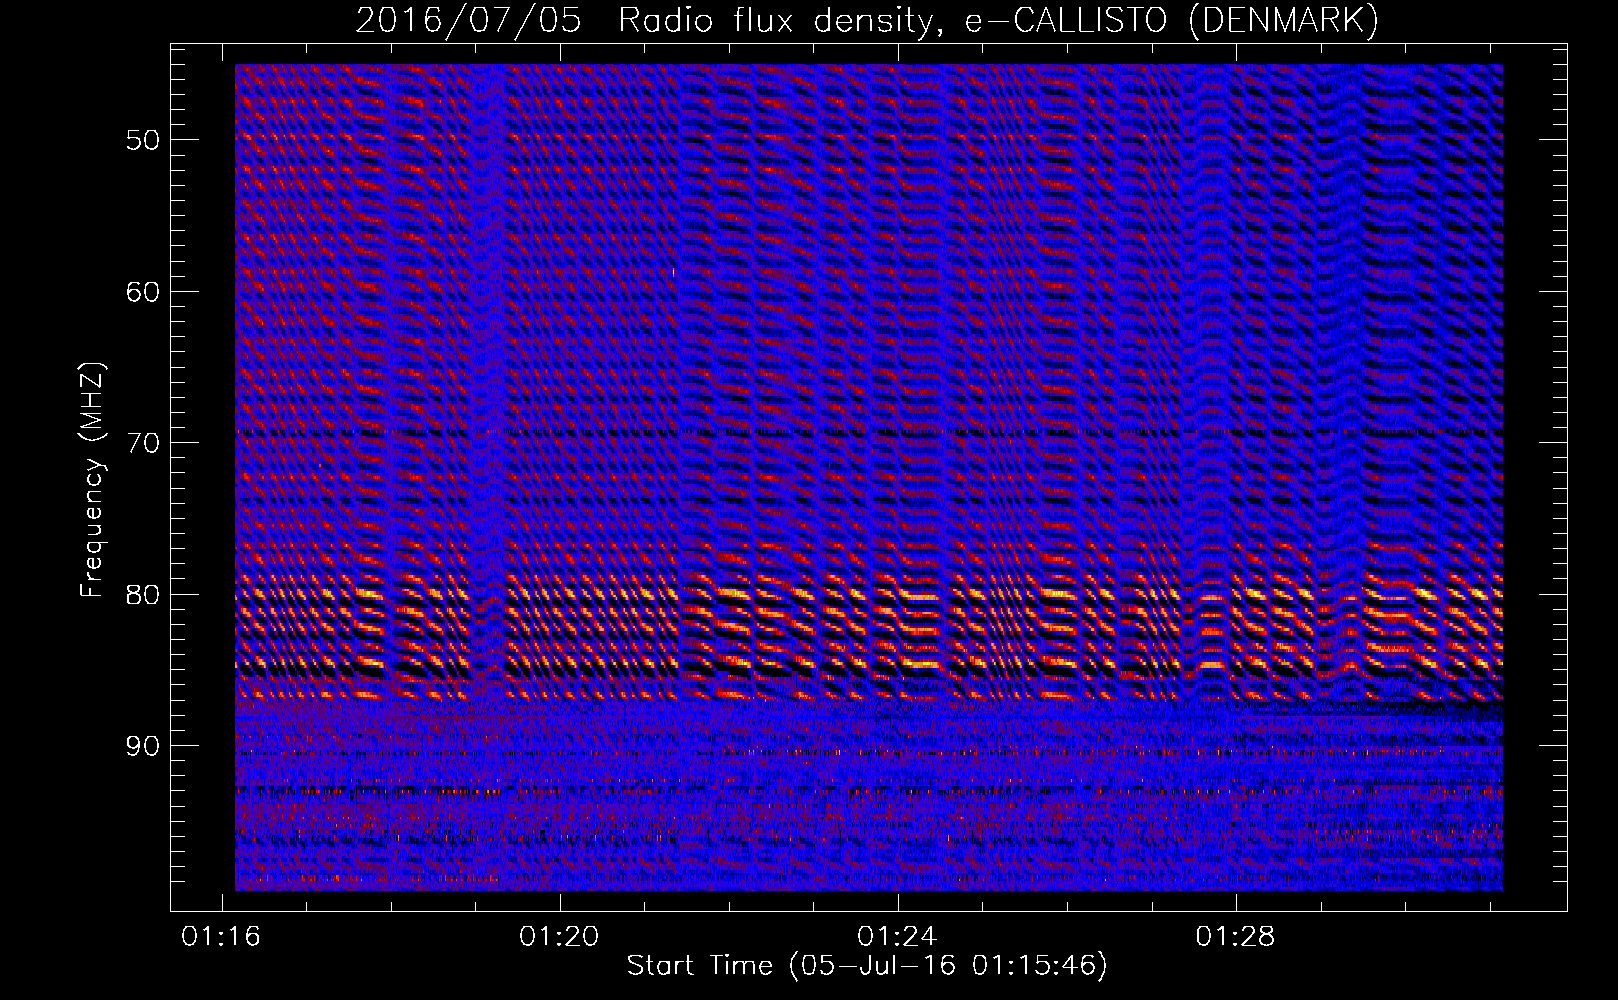1618x1000 pixels.
Task: Click the plot title "2016/07/05 Radio flux density, e-CALLISTO (DENMARK)"
Action: [x=867, y=21]
